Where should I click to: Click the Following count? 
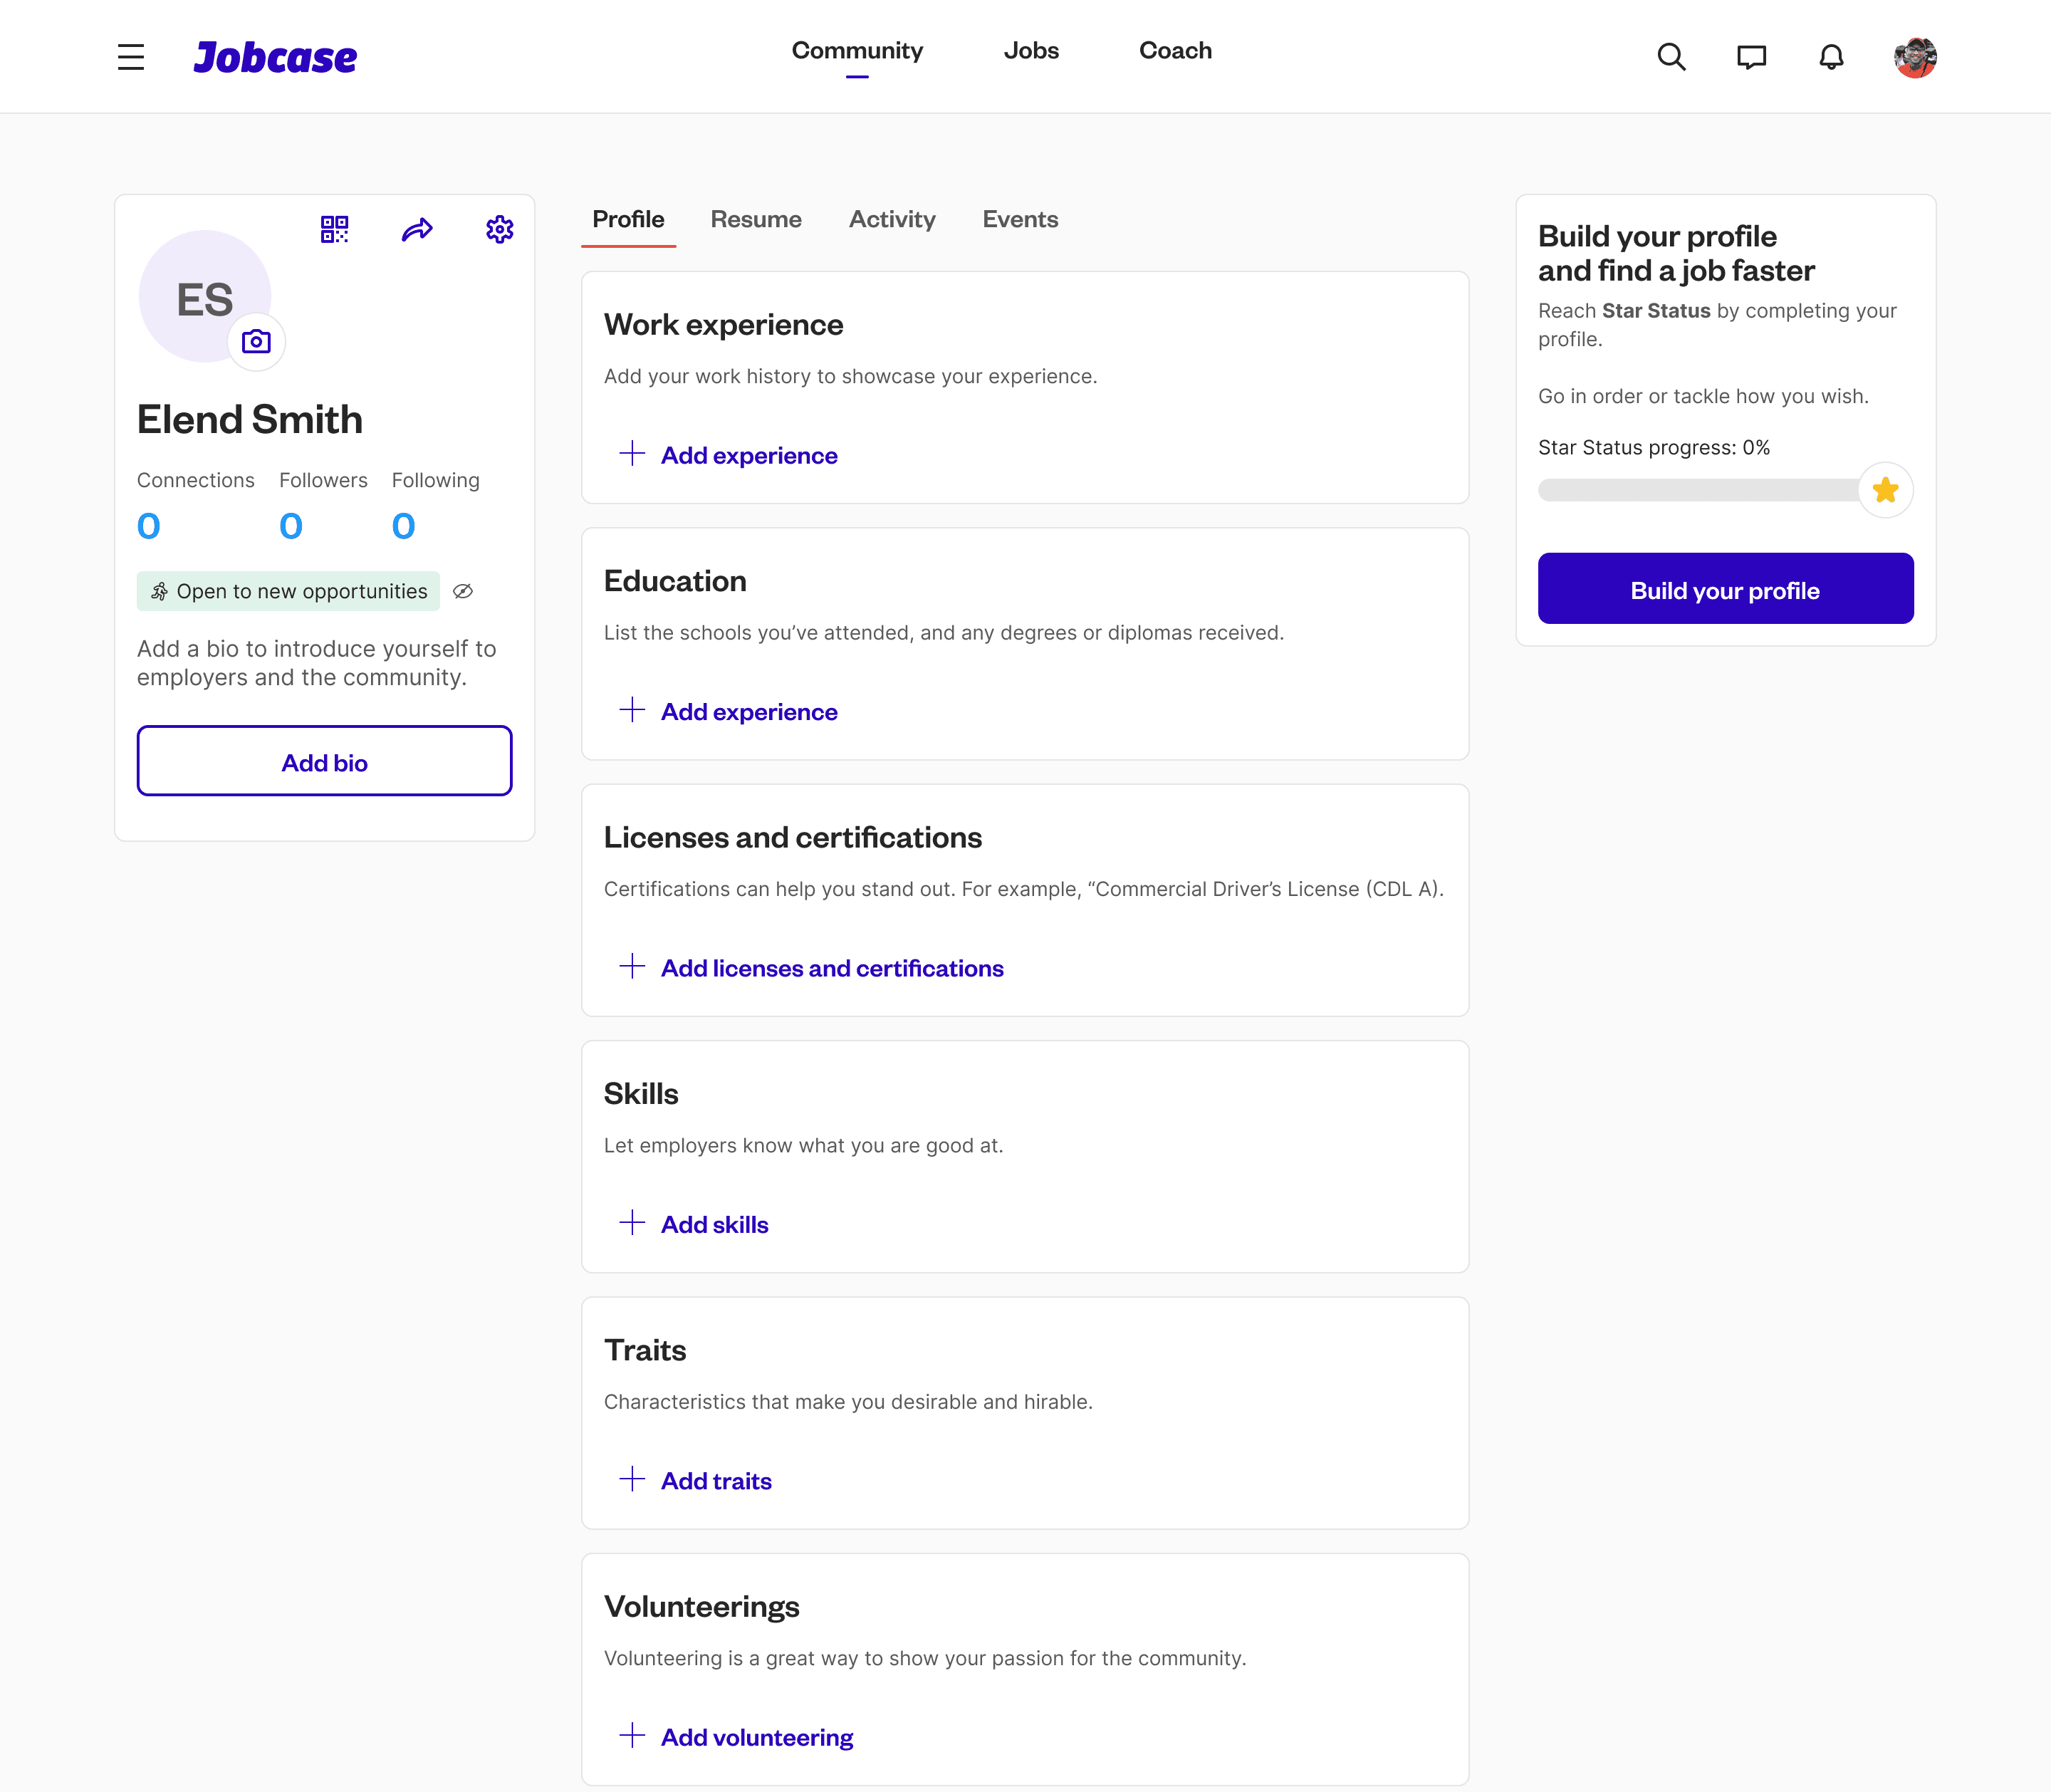tap(403, 526)
